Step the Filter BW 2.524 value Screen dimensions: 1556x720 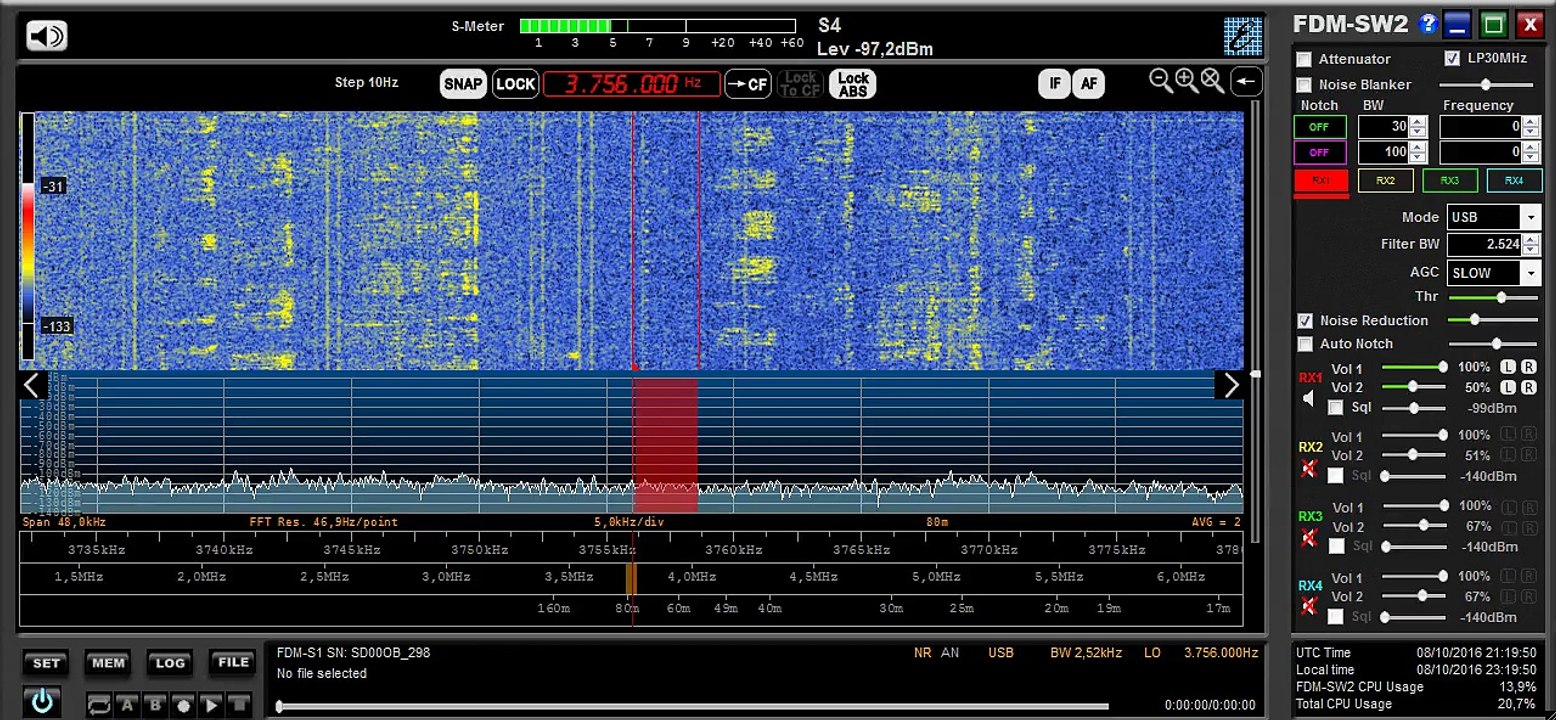[x=1529, y=244]
